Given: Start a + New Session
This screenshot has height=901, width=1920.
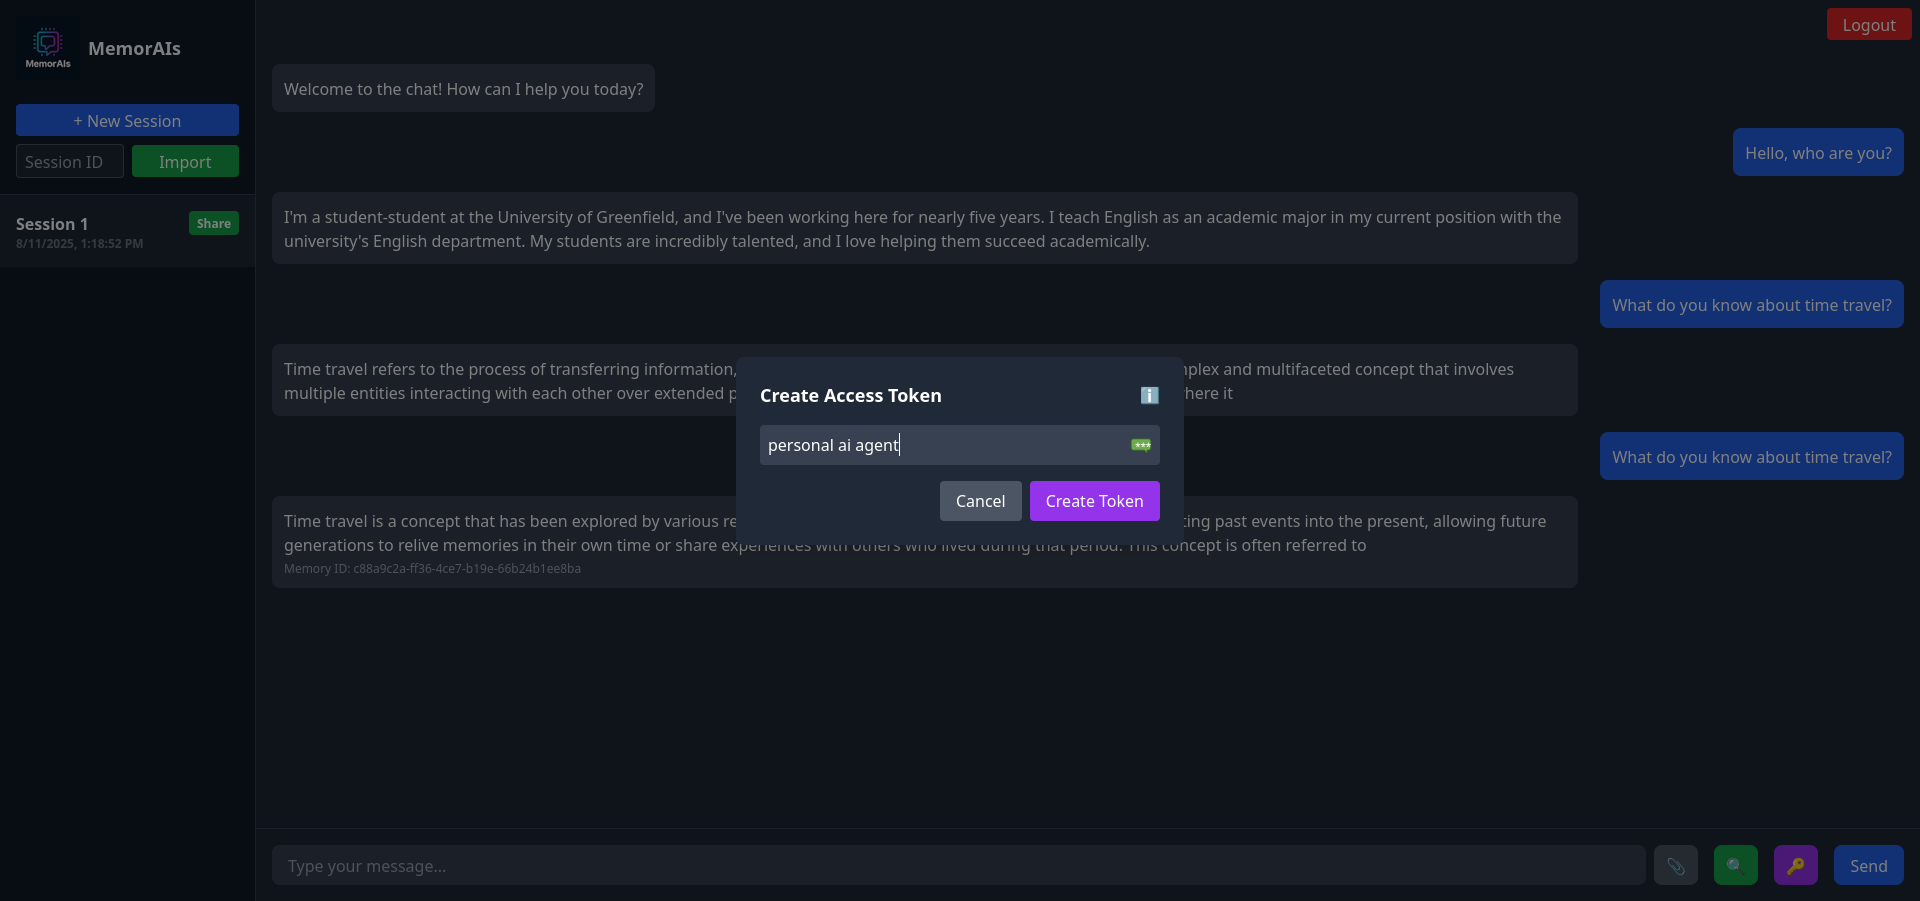Looking at the screenshot, I should tap(127, 120).
